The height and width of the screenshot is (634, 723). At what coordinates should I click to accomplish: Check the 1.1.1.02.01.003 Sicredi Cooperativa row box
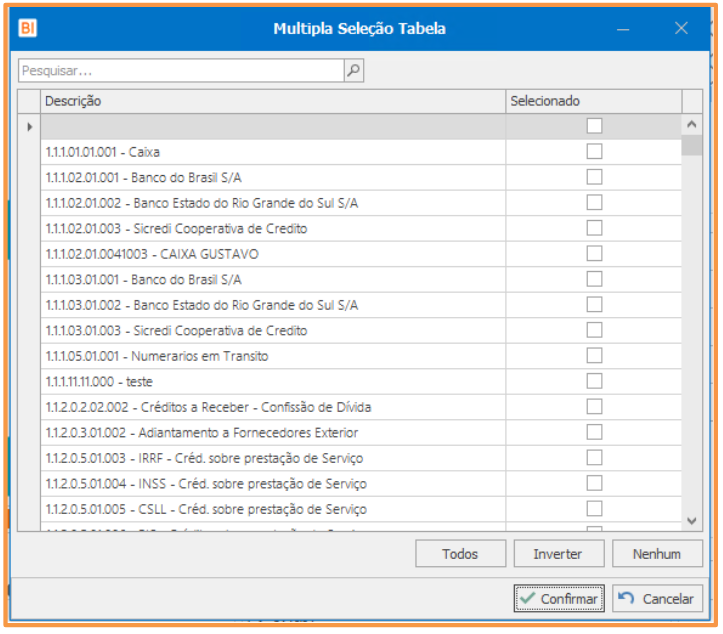pos(594,228)
